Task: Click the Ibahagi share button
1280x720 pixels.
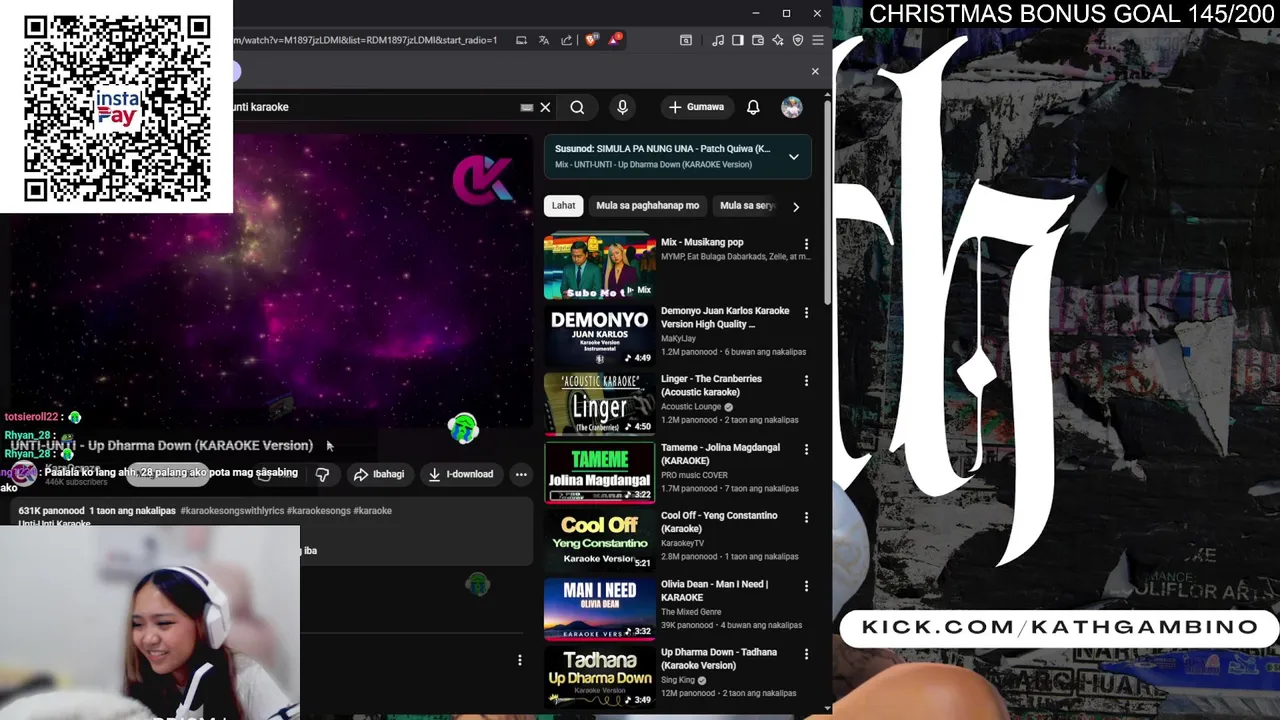Action: tap(379, 474)
